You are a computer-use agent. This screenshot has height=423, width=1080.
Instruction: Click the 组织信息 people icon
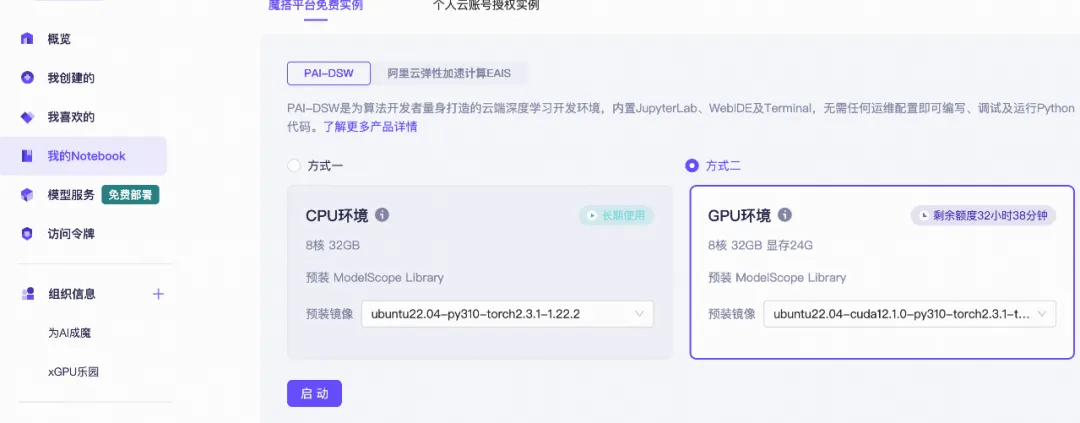click(x=28, y=294)
